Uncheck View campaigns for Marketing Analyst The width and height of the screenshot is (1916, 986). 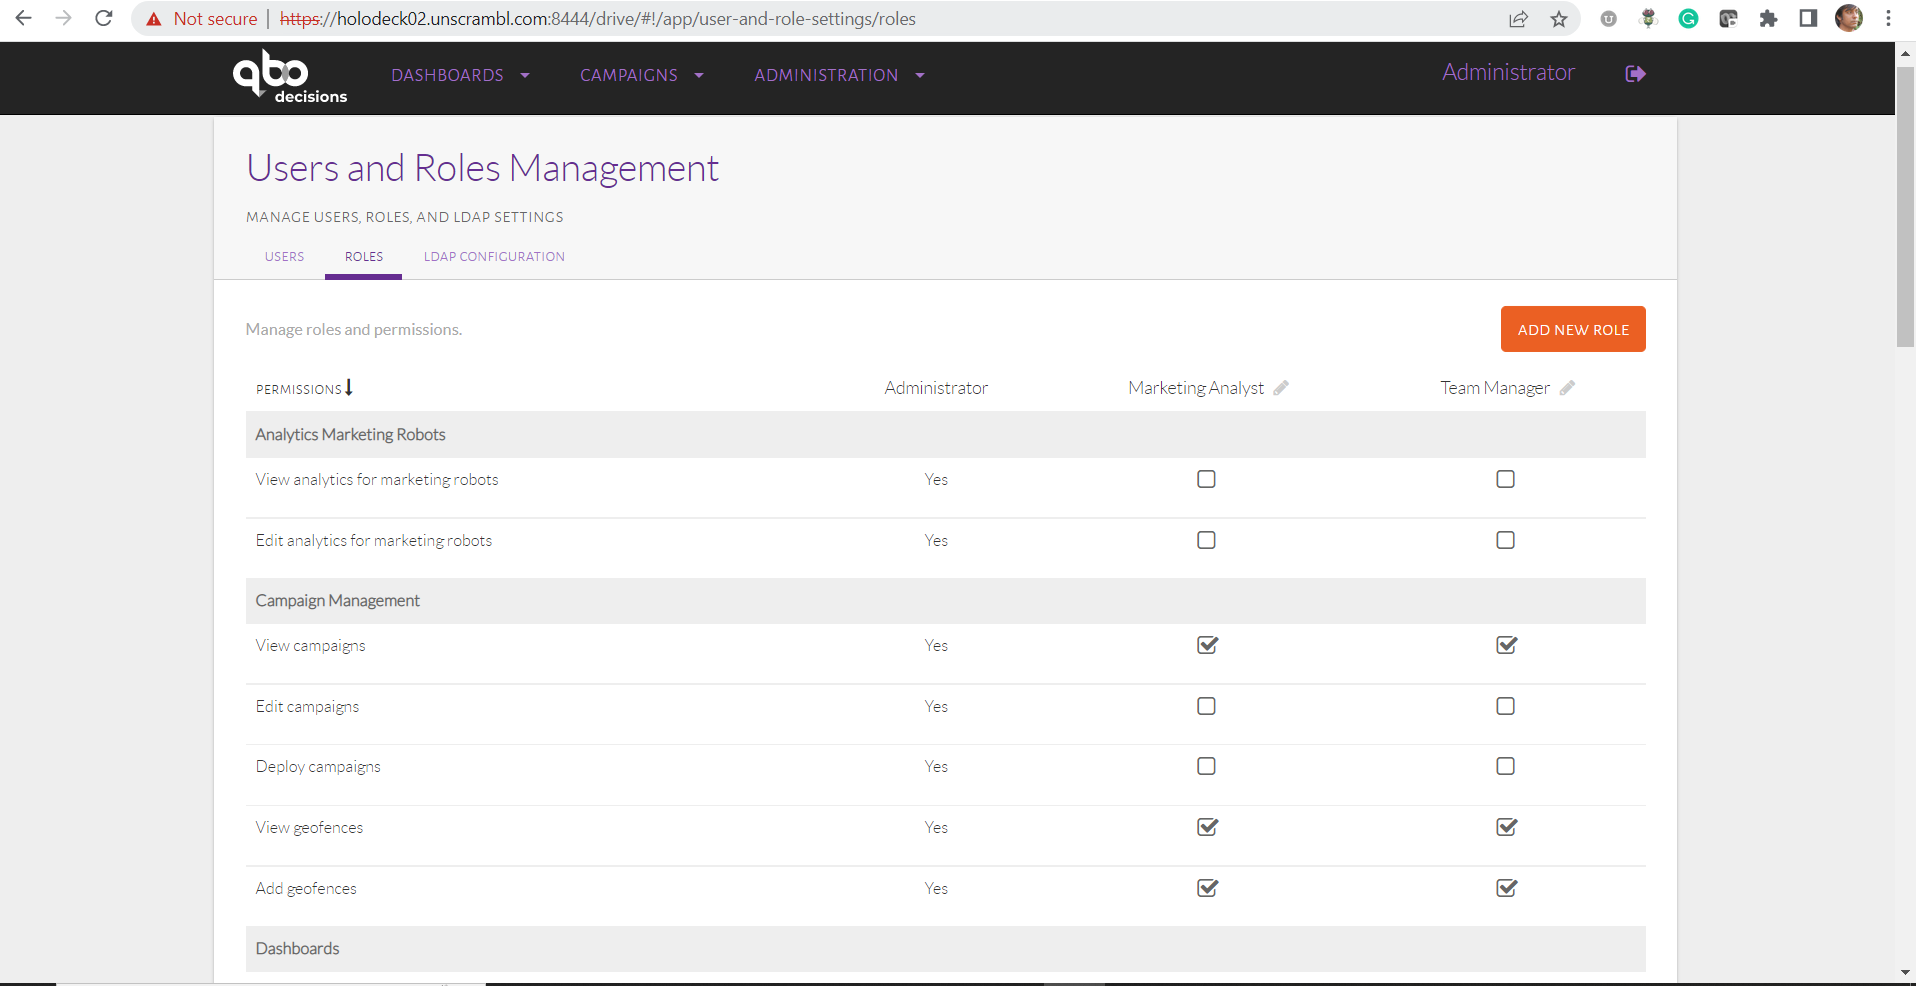click(x=1207, y=645)
